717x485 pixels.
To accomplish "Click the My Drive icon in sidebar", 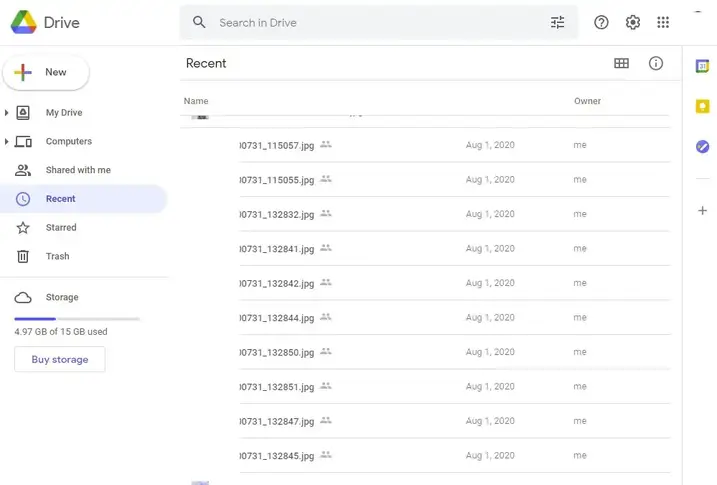I will coord(23,112).
